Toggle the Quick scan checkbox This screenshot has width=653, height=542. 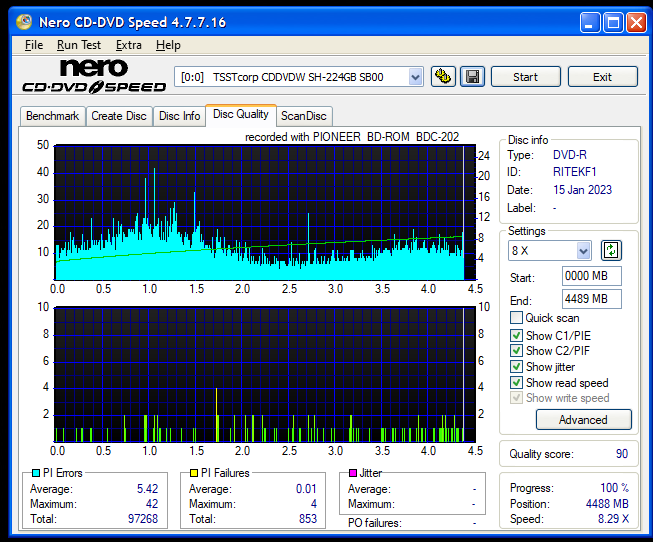tap(516, 318)
